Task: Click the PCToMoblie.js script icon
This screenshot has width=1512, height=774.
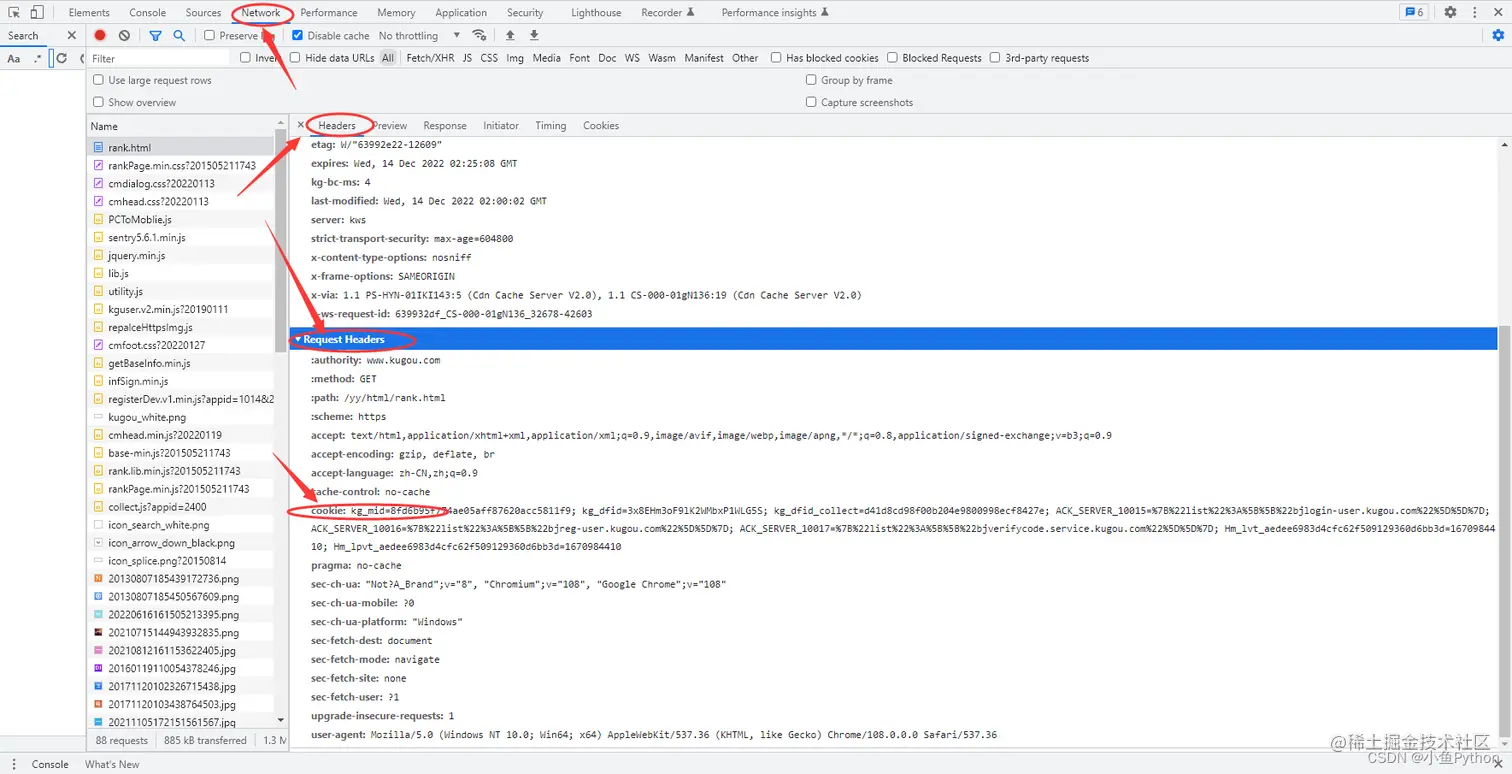Action: (98, 219)
